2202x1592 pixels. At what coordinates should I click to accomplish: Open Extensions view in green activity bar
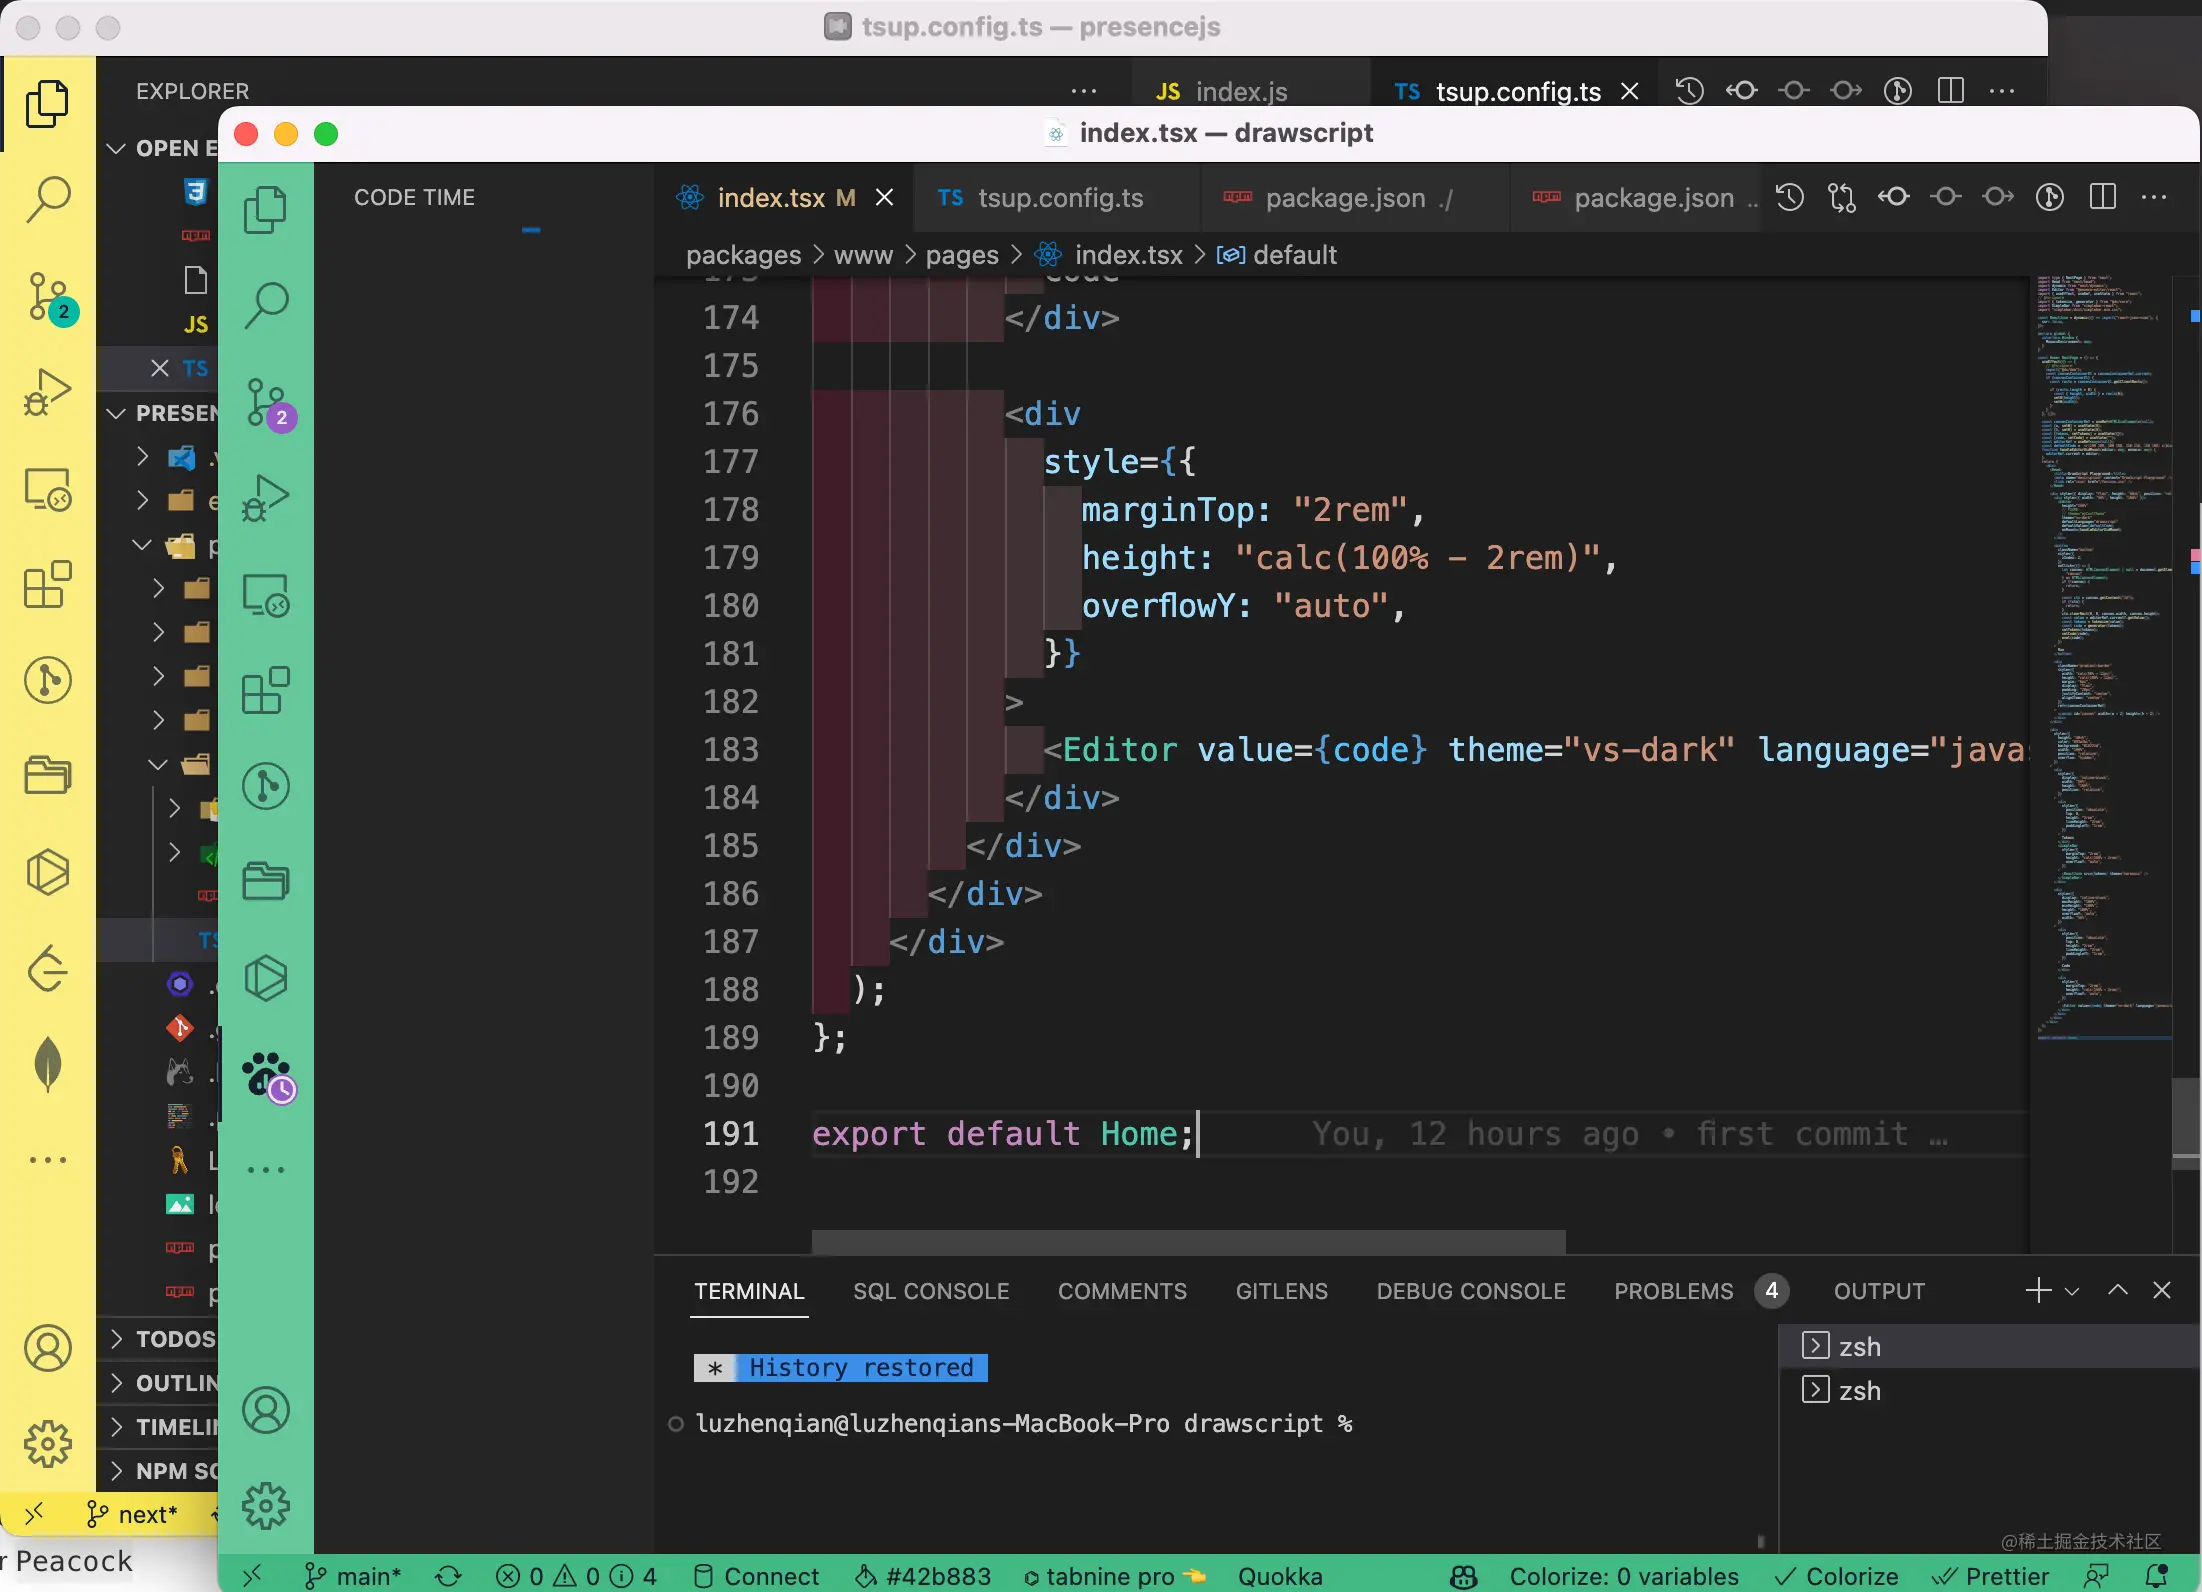pyautogui.click(x=266, y=690)
